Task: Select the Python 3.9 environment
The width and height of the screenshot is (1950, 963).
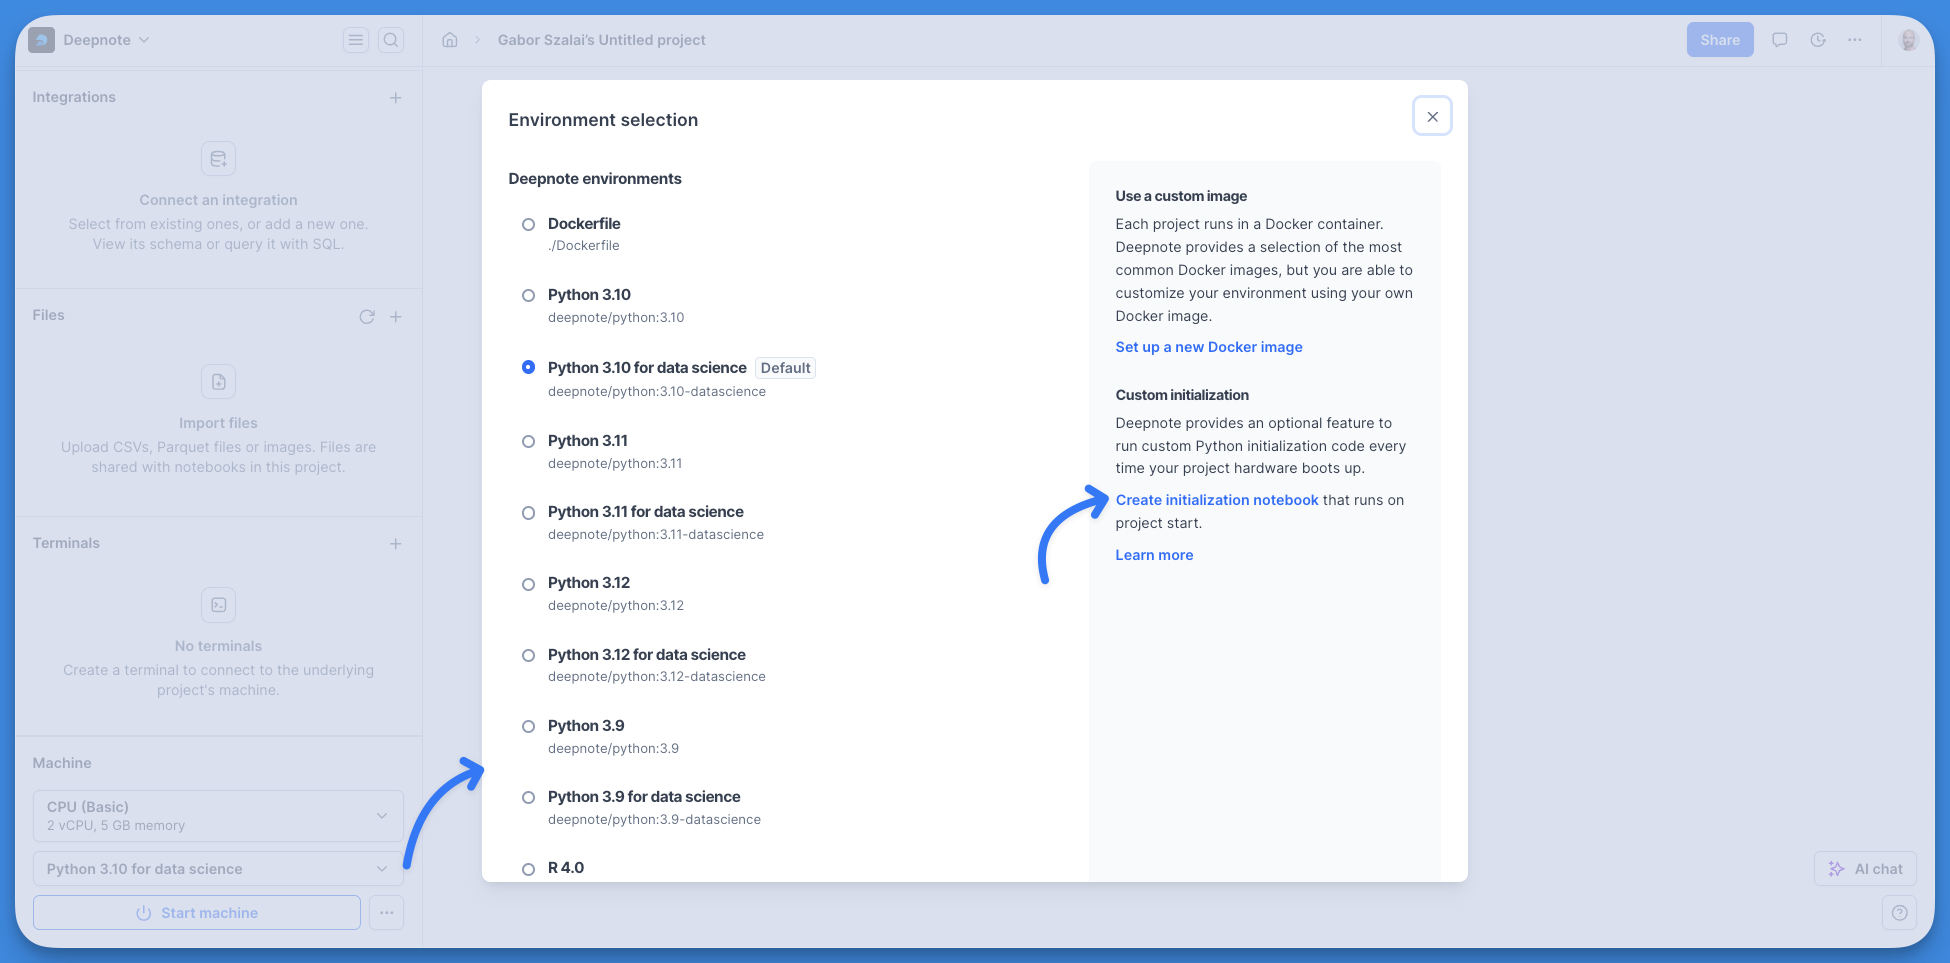Action: [x=528, y=727]
